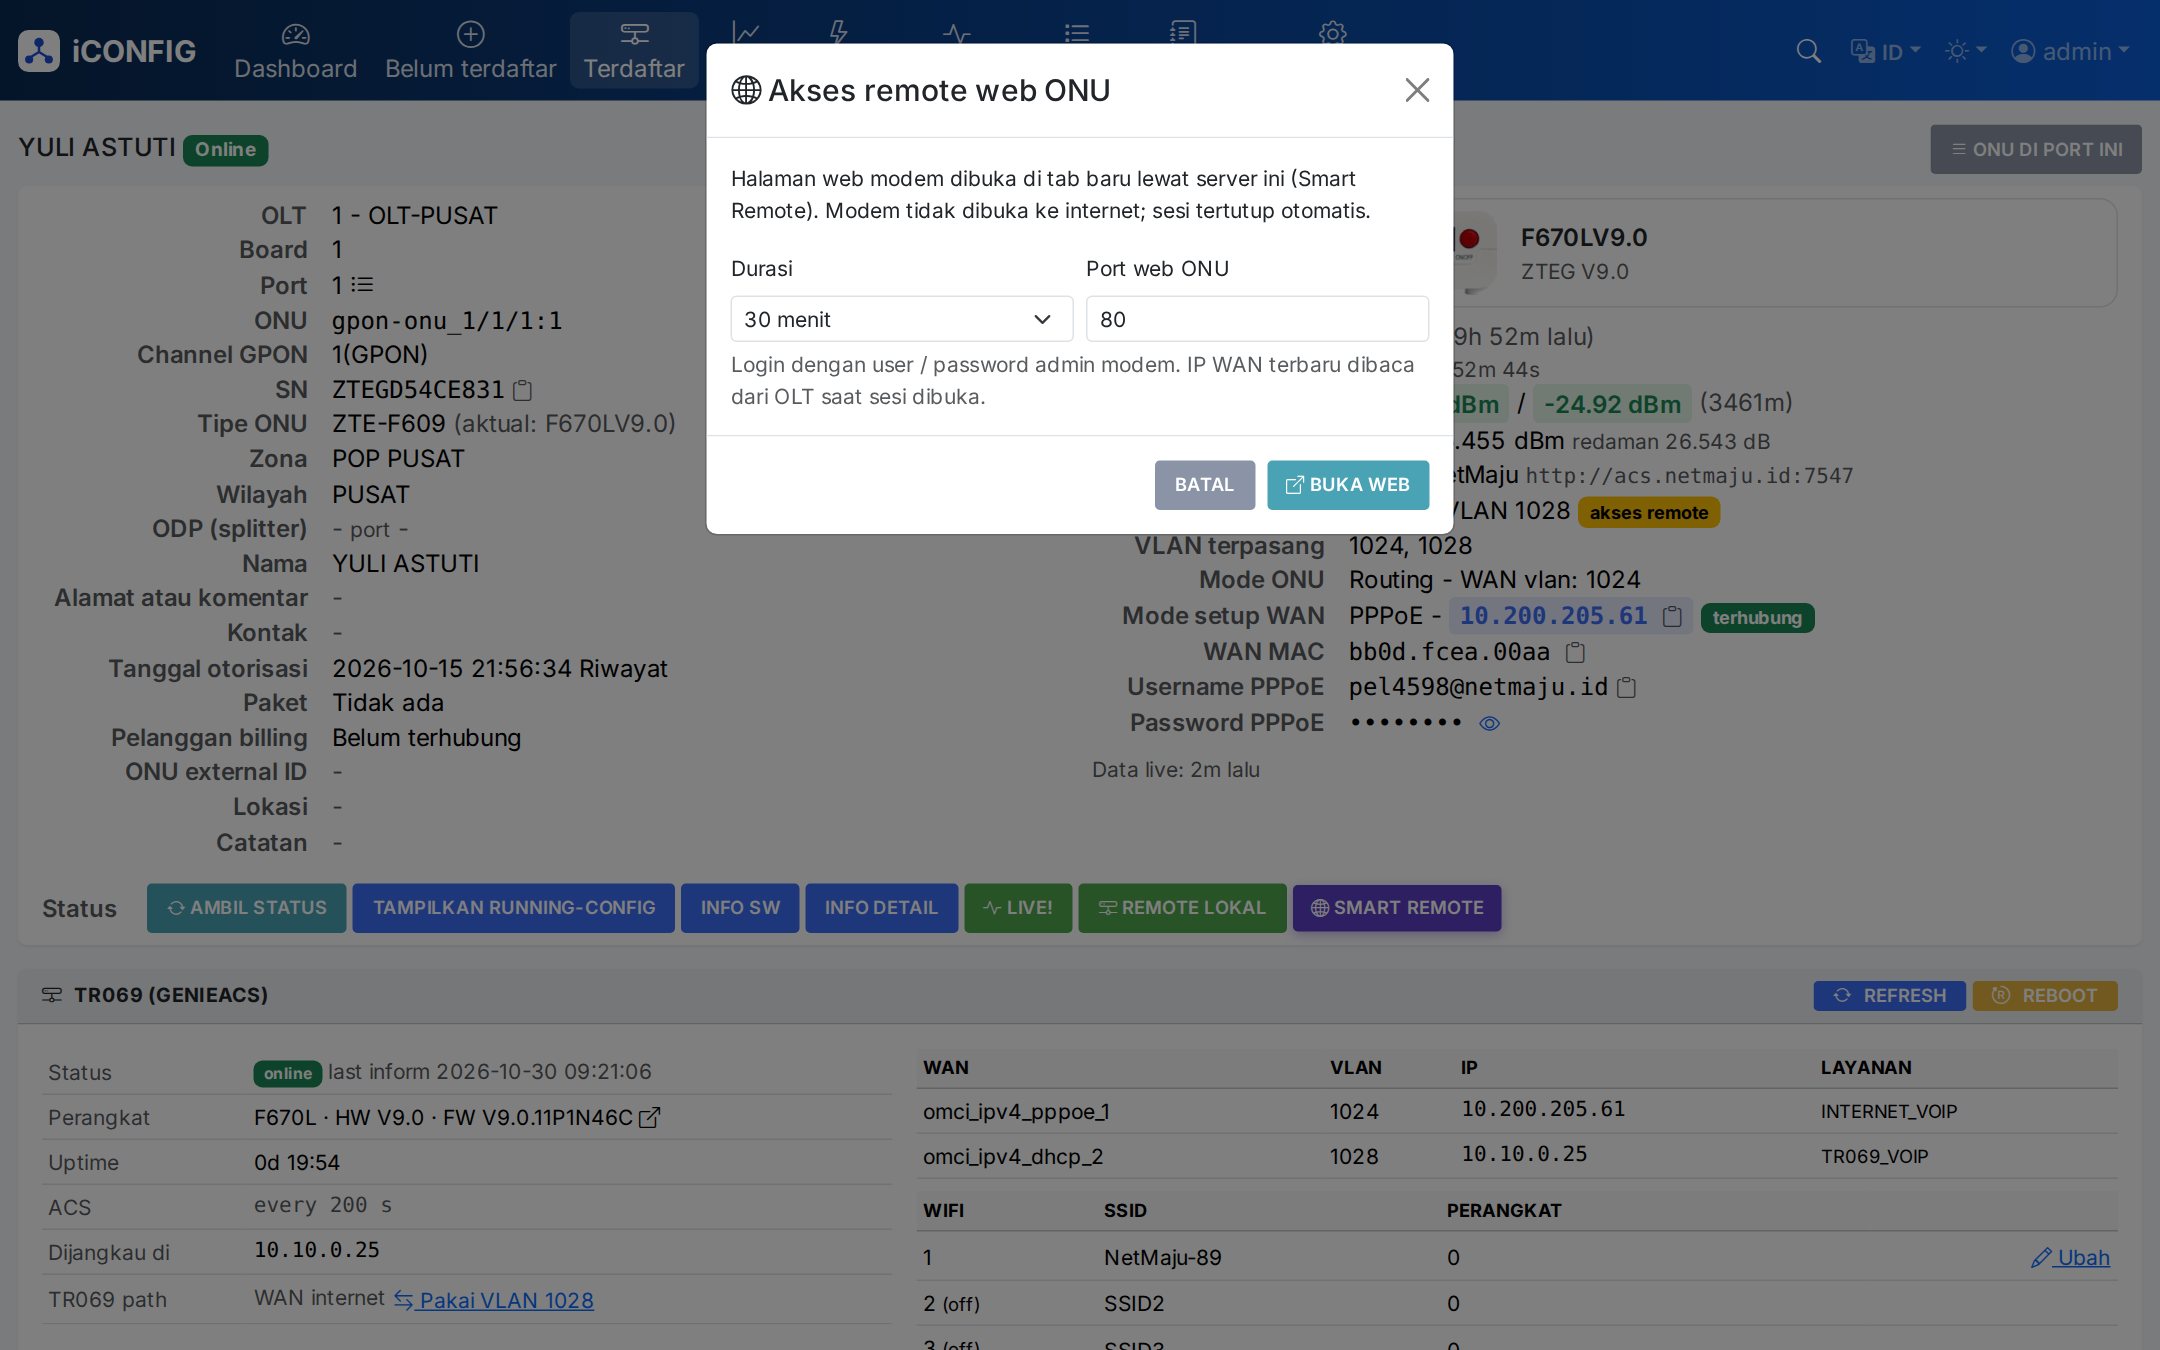Open the lightning bolt icon menu in navbar

(x=838, y=32)
